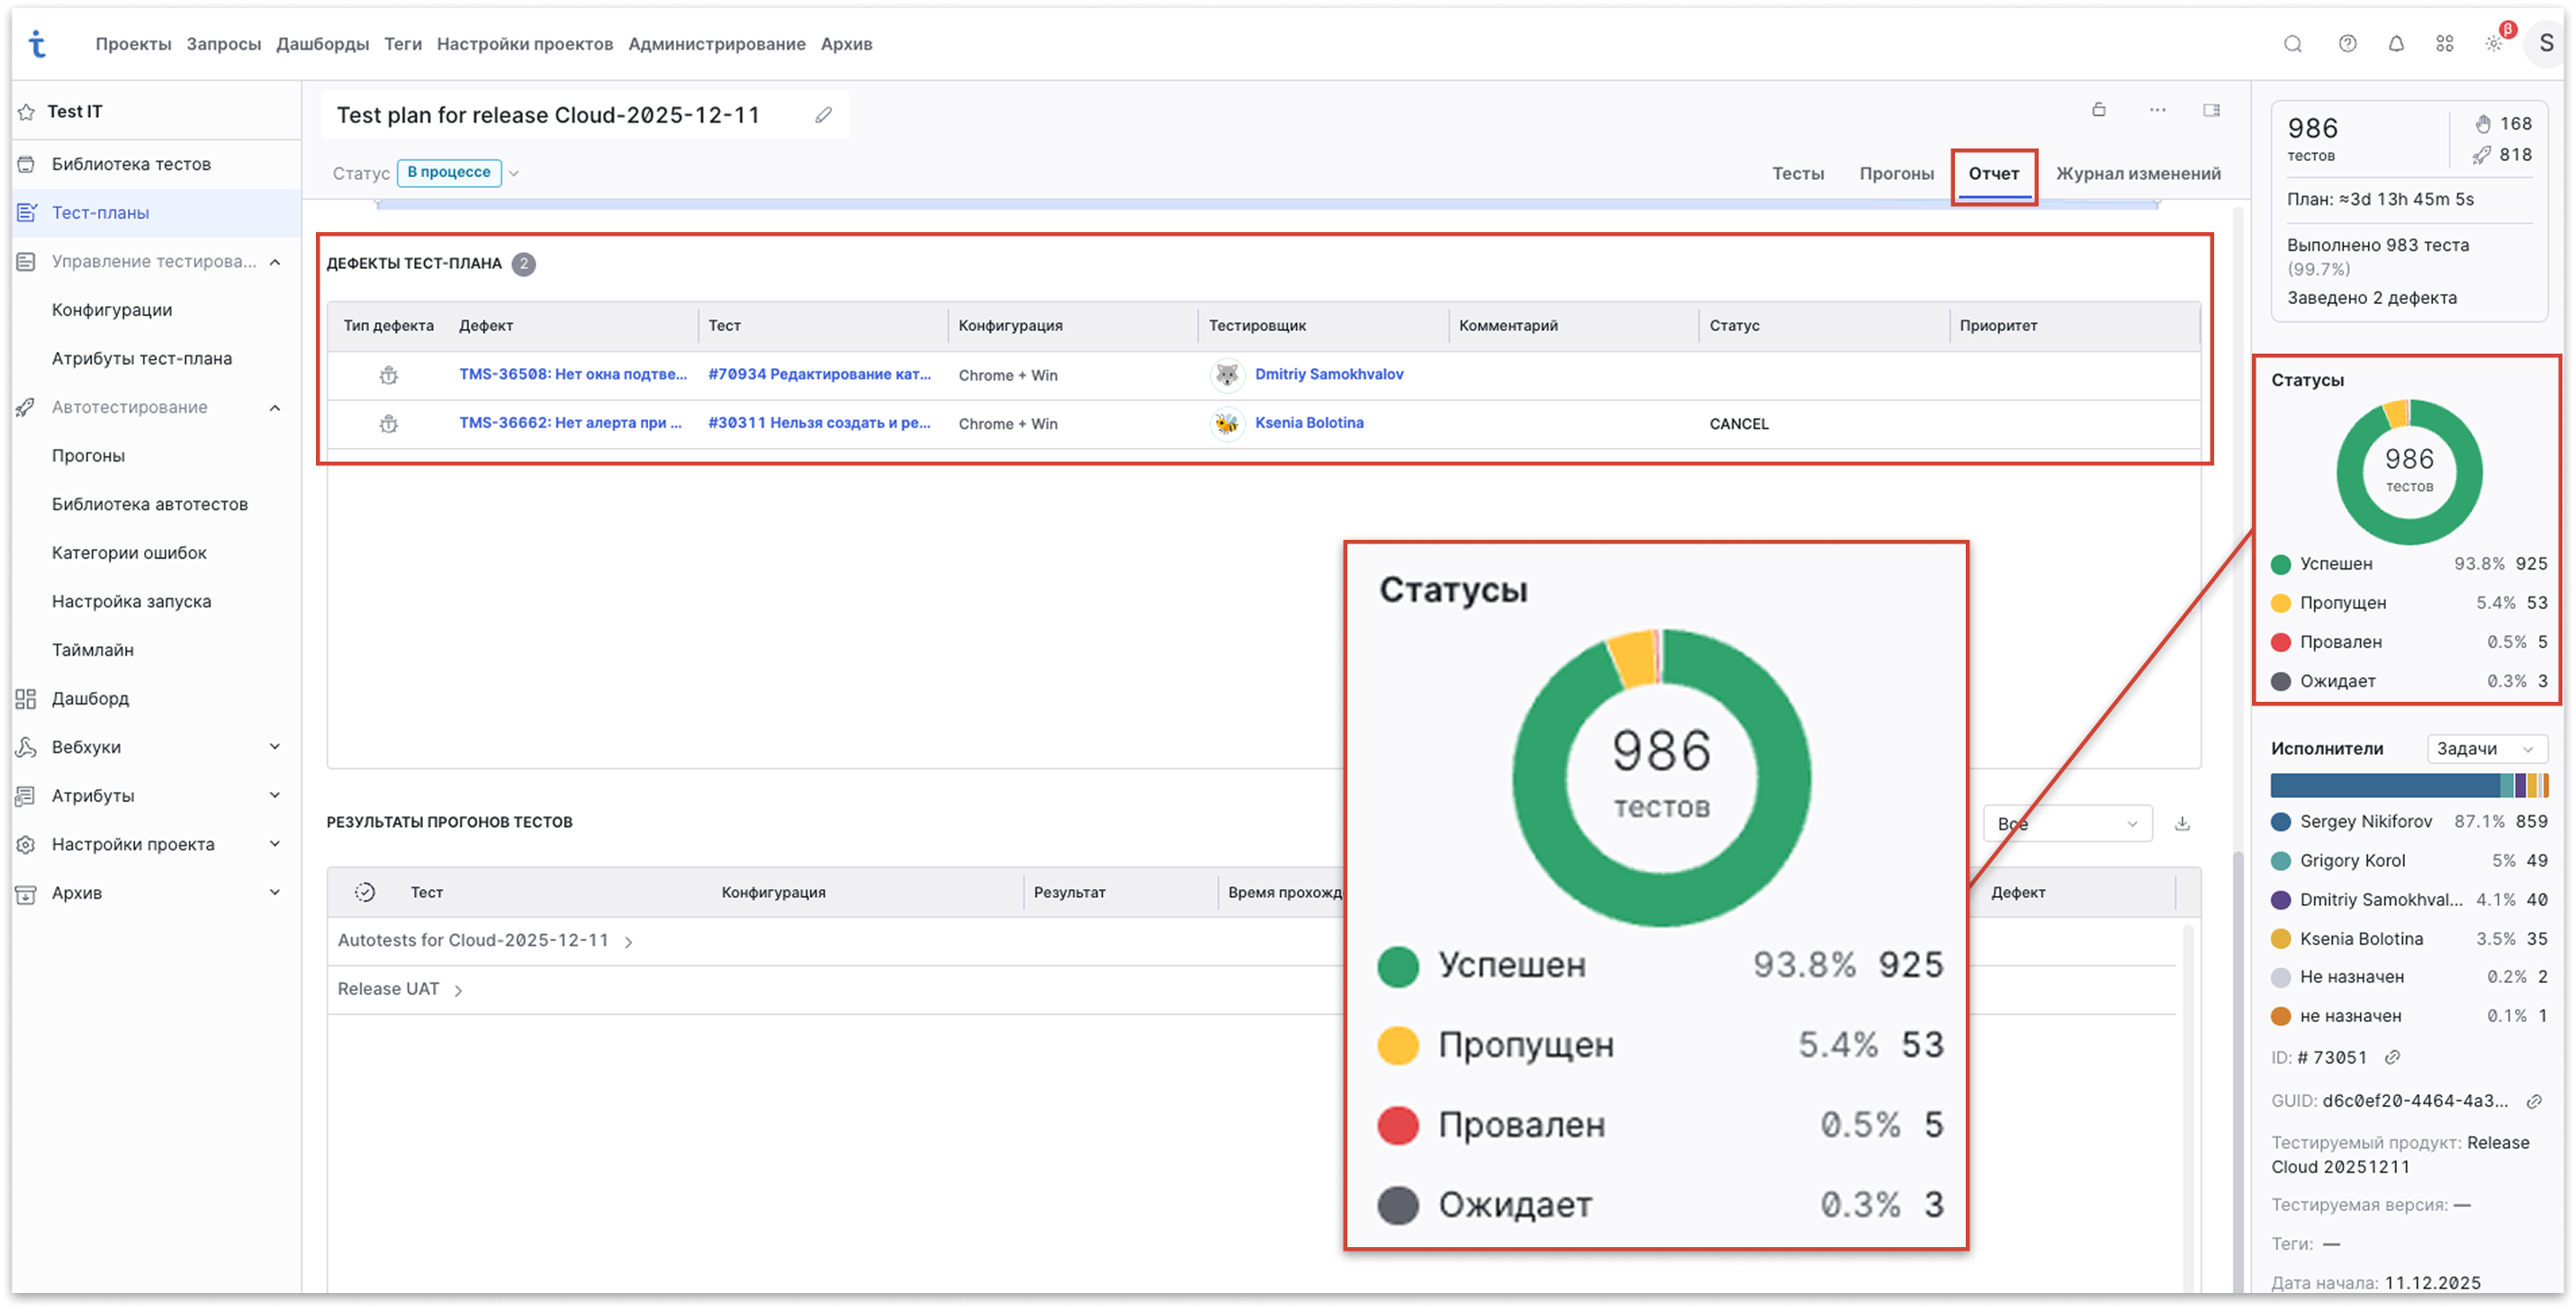
Task: Open the apps grid icon
Action: 2444,44
